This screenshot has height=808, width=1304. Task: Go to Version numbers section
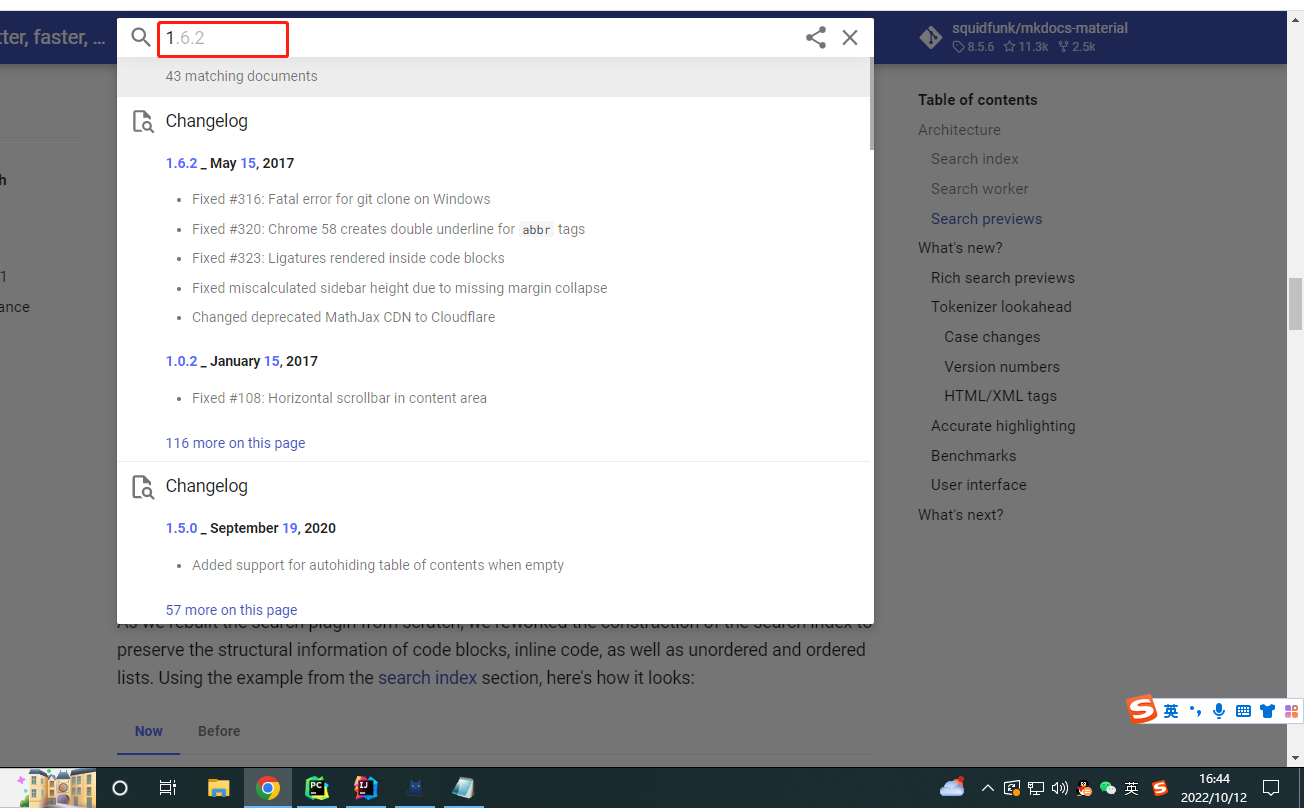tap(1002, 367)
